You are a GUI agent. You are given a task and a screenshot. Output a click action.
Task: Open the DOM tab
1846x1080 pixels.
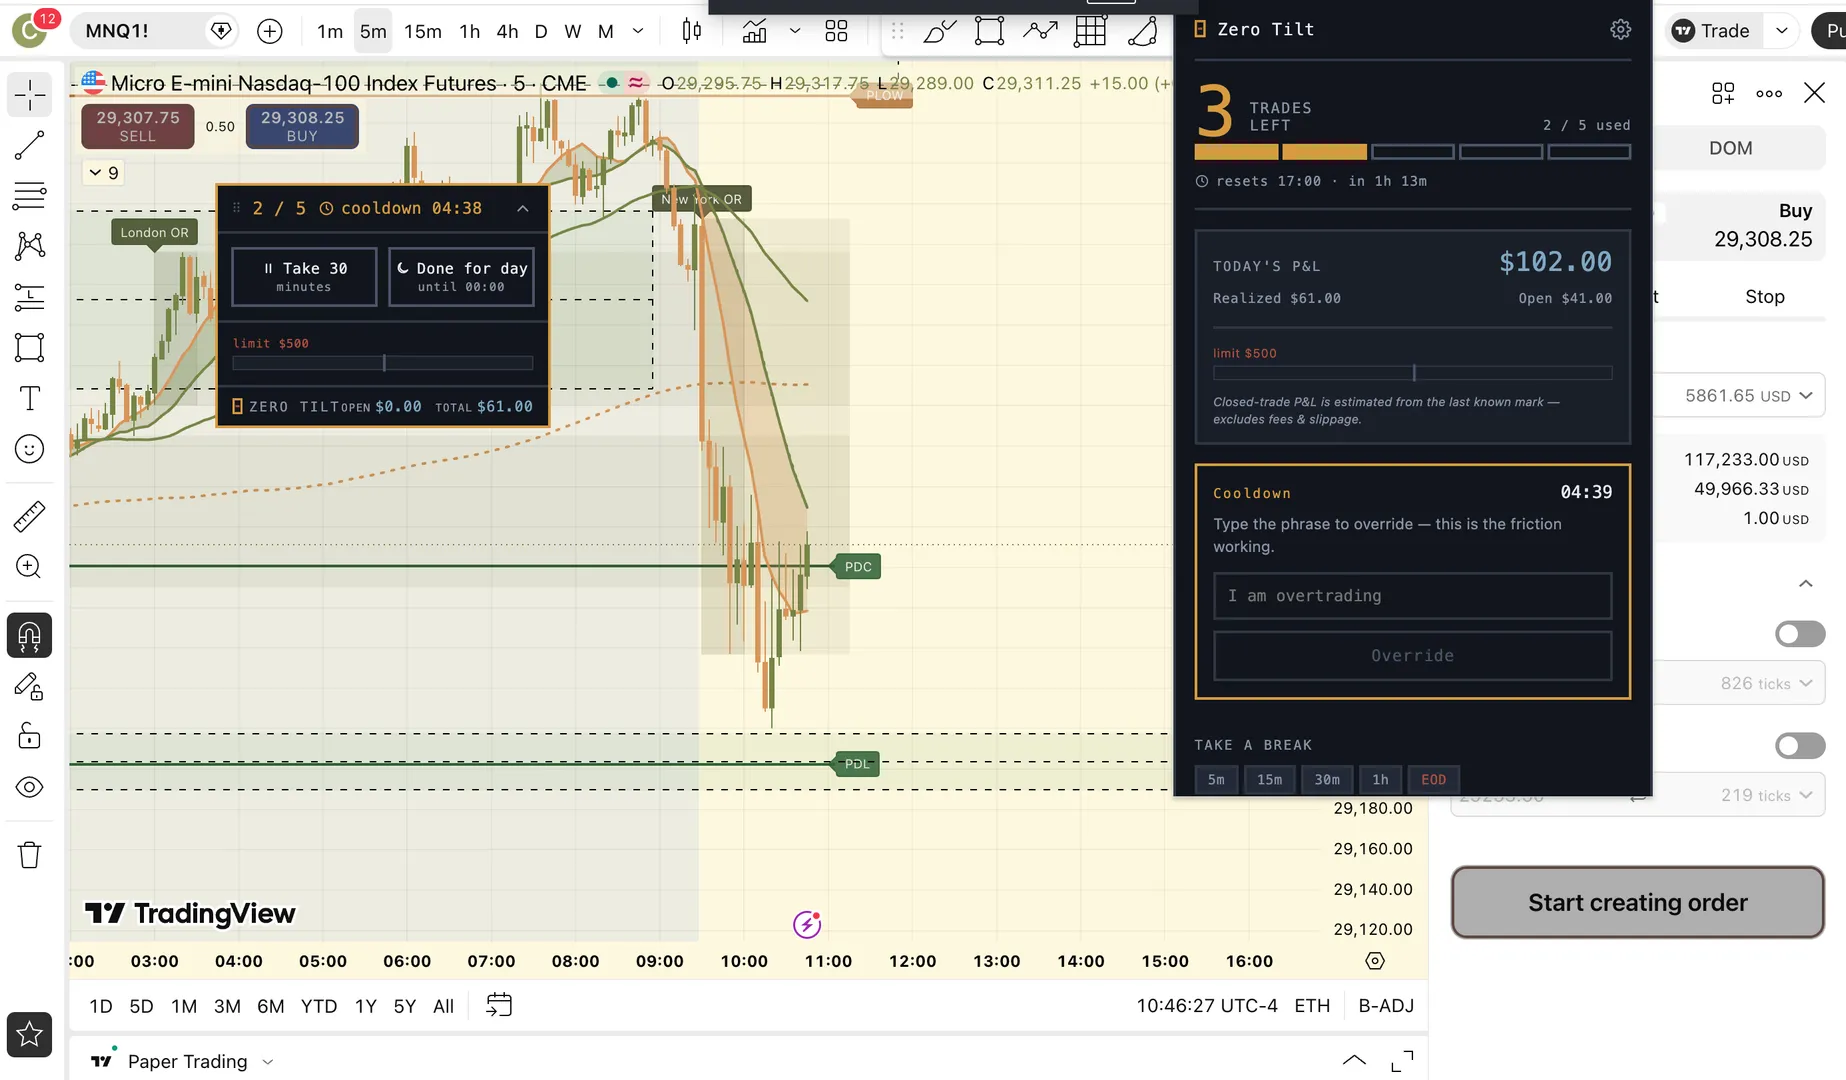point(1730,148)
